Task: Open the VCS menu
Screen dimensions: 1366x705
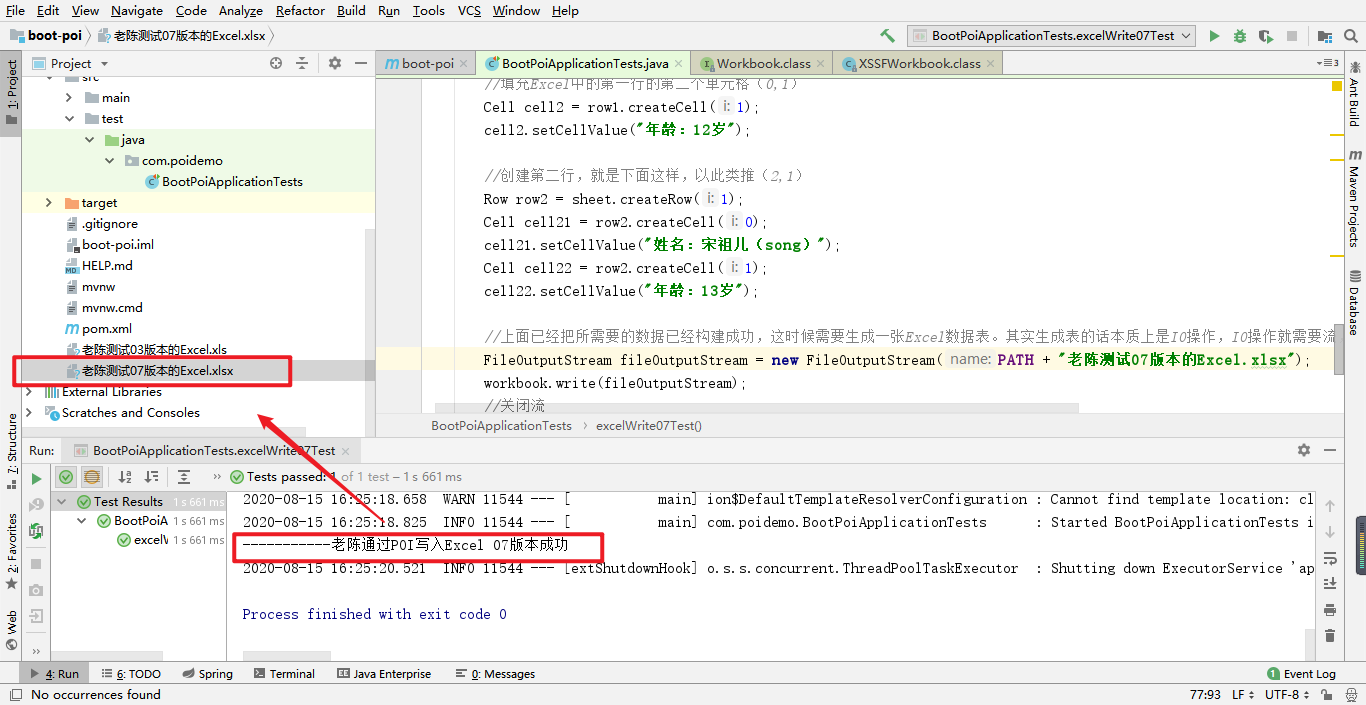Action: [x=469, y=11]
